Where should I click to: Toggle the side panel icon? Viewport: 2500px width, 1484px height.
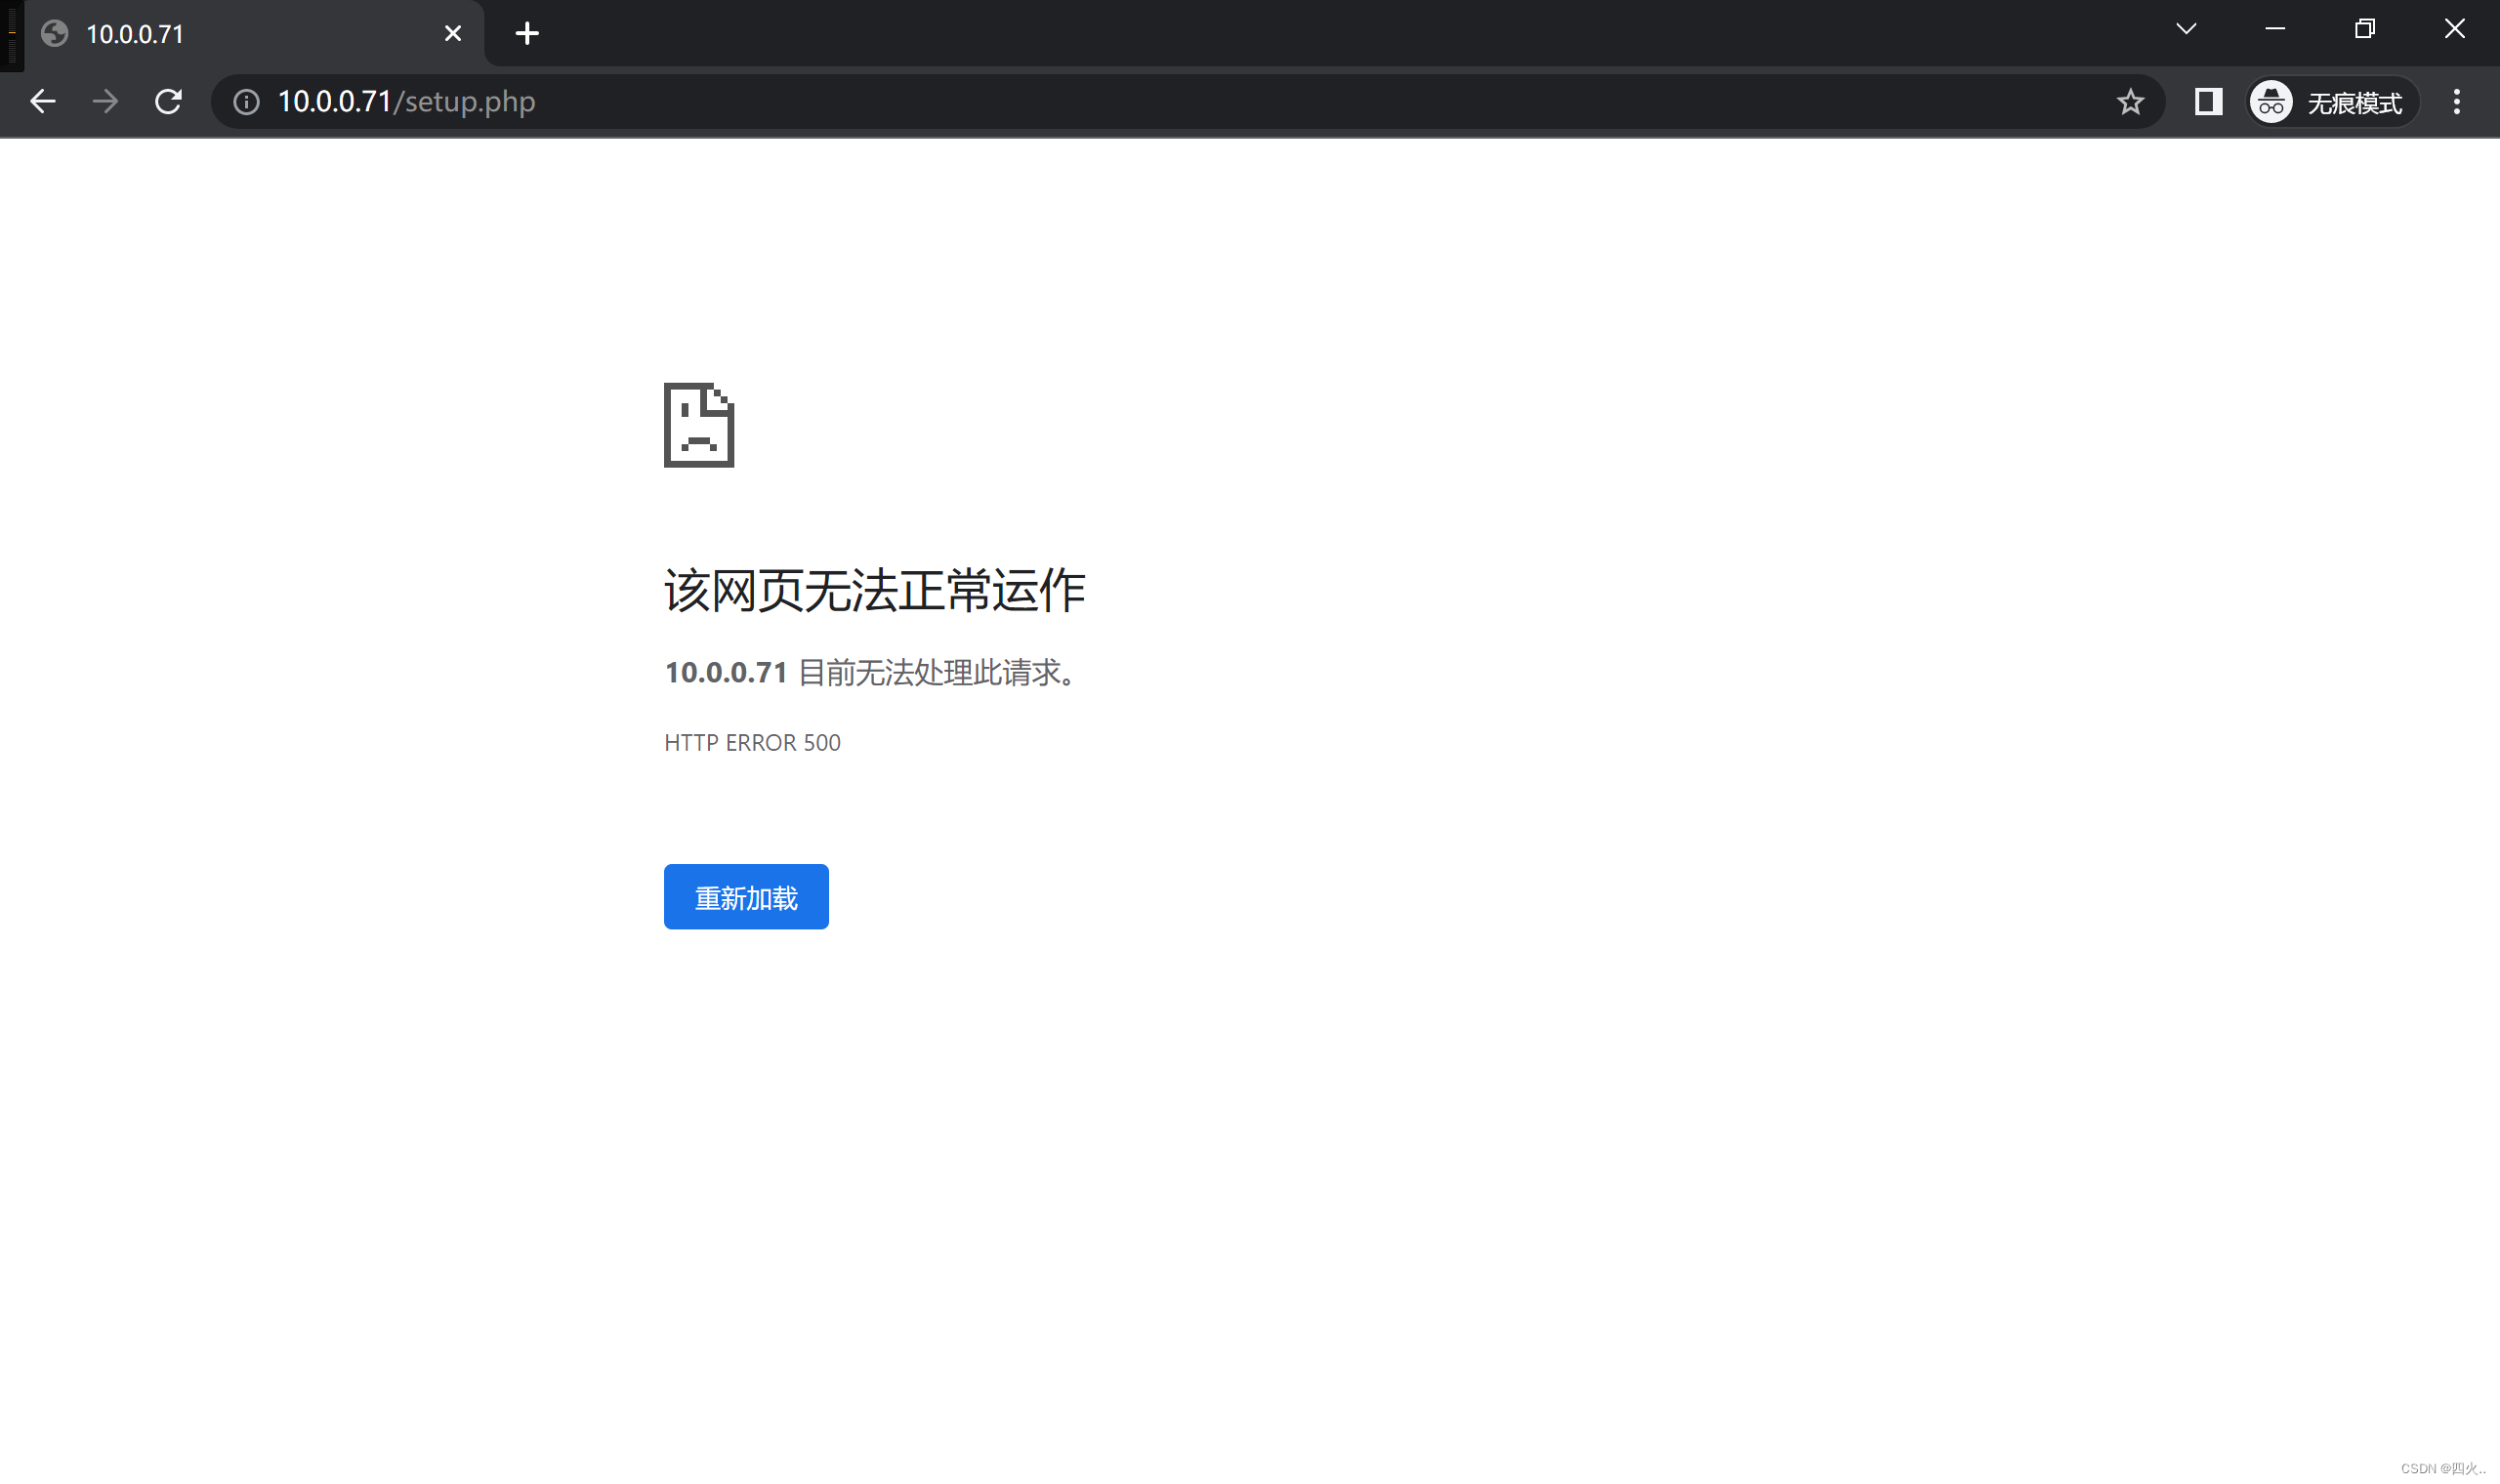click(2208, 102)
